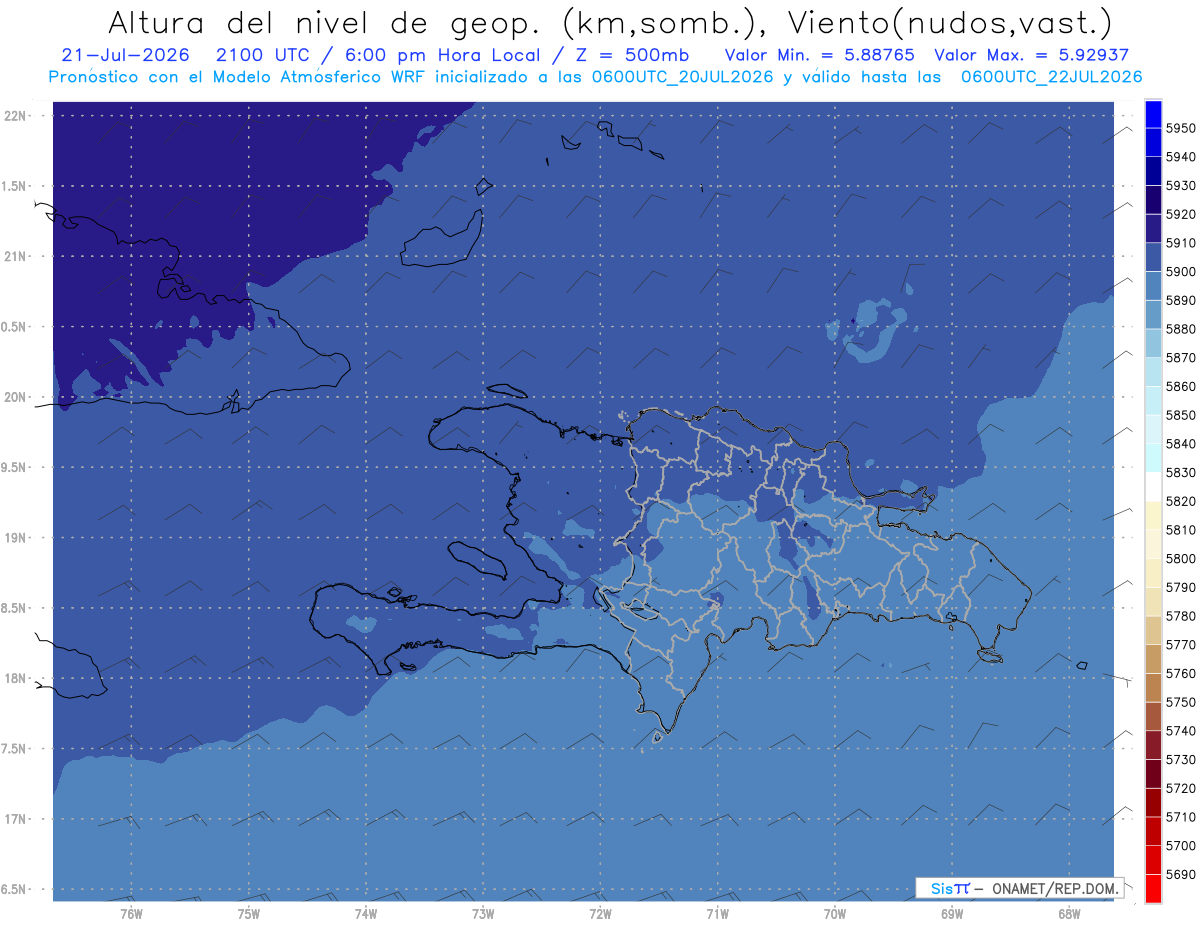Select the valid-until time '0600UTC_22JUL2026'
The height and width of the screenshot is (927, 1200).
coord(1051,77)
